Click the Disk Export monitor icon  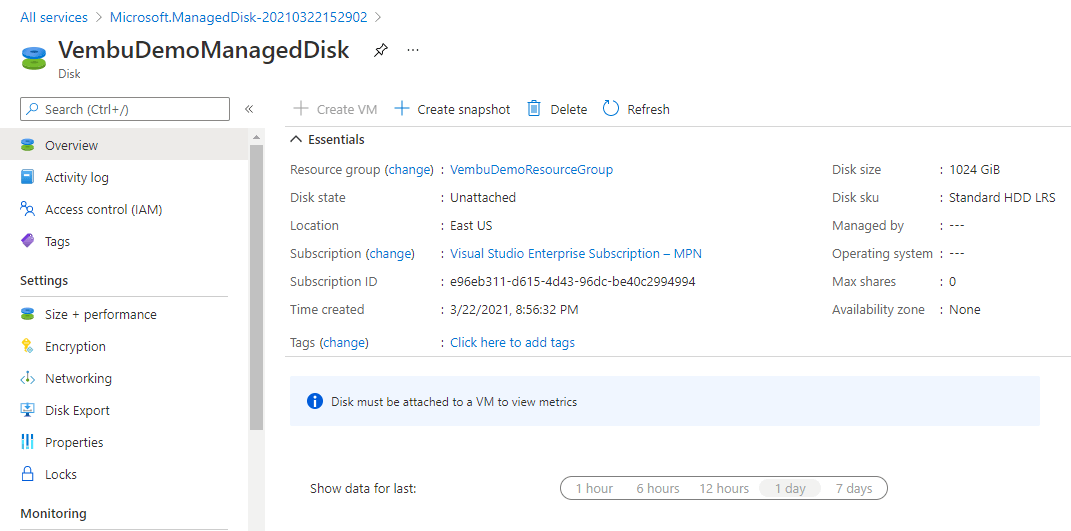pos(27,410)
